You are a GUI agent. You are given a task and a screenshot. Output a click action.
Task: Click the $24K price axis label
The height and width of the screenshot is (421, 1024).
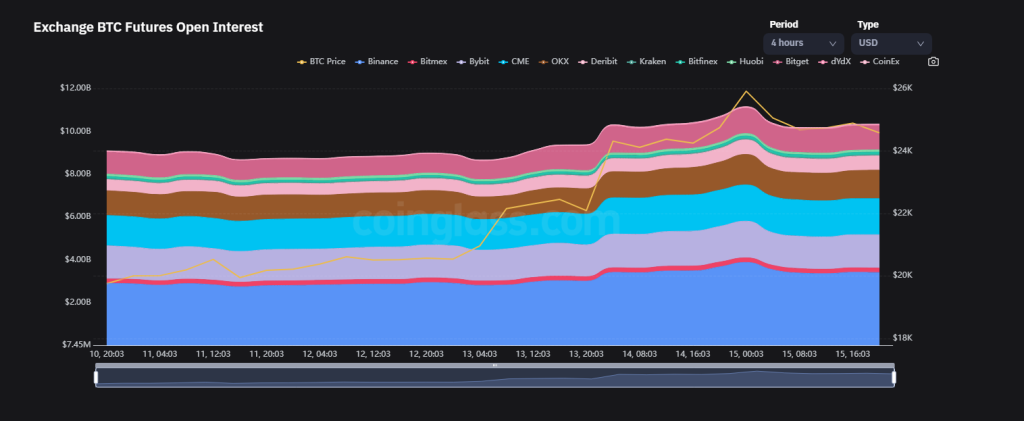[902, 150]
